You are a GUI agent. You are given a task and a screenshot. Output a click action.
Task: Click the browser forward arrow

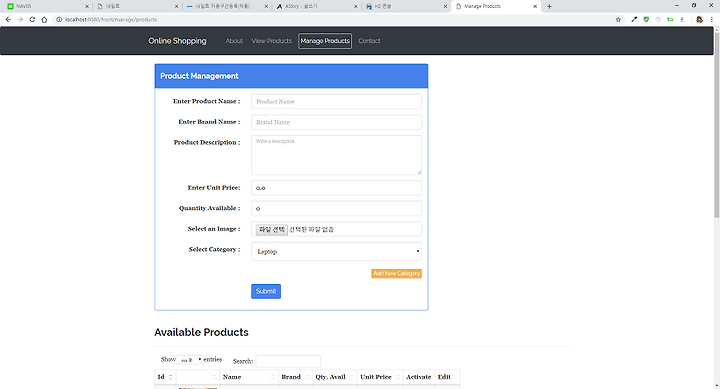tap(20, 19)
